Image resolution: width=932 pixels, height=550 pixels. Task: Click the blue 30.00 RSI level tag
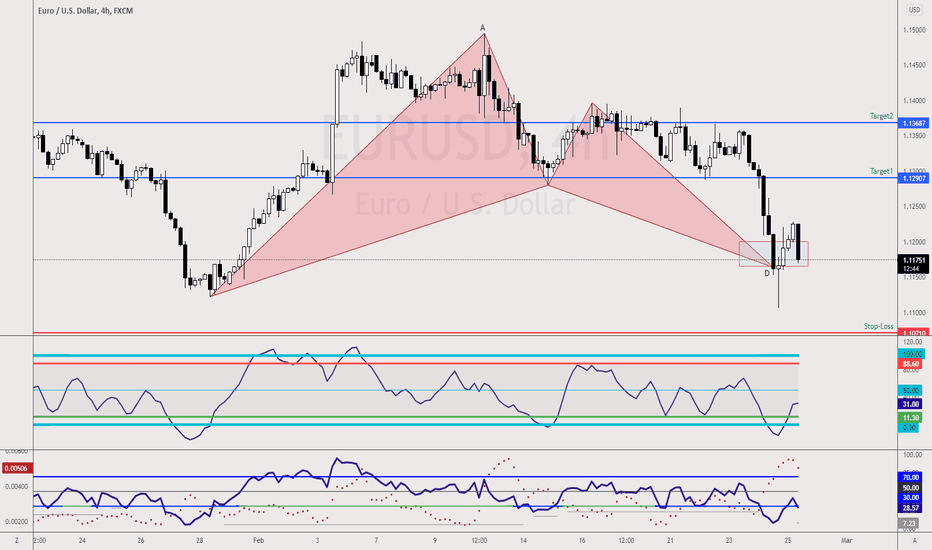[x=911, y=498]
